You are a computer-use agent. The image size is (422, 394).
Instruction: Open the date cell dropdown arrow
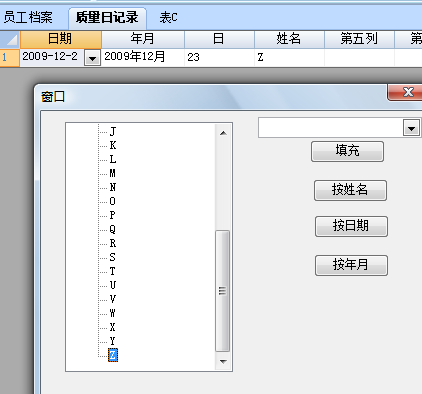92,58
